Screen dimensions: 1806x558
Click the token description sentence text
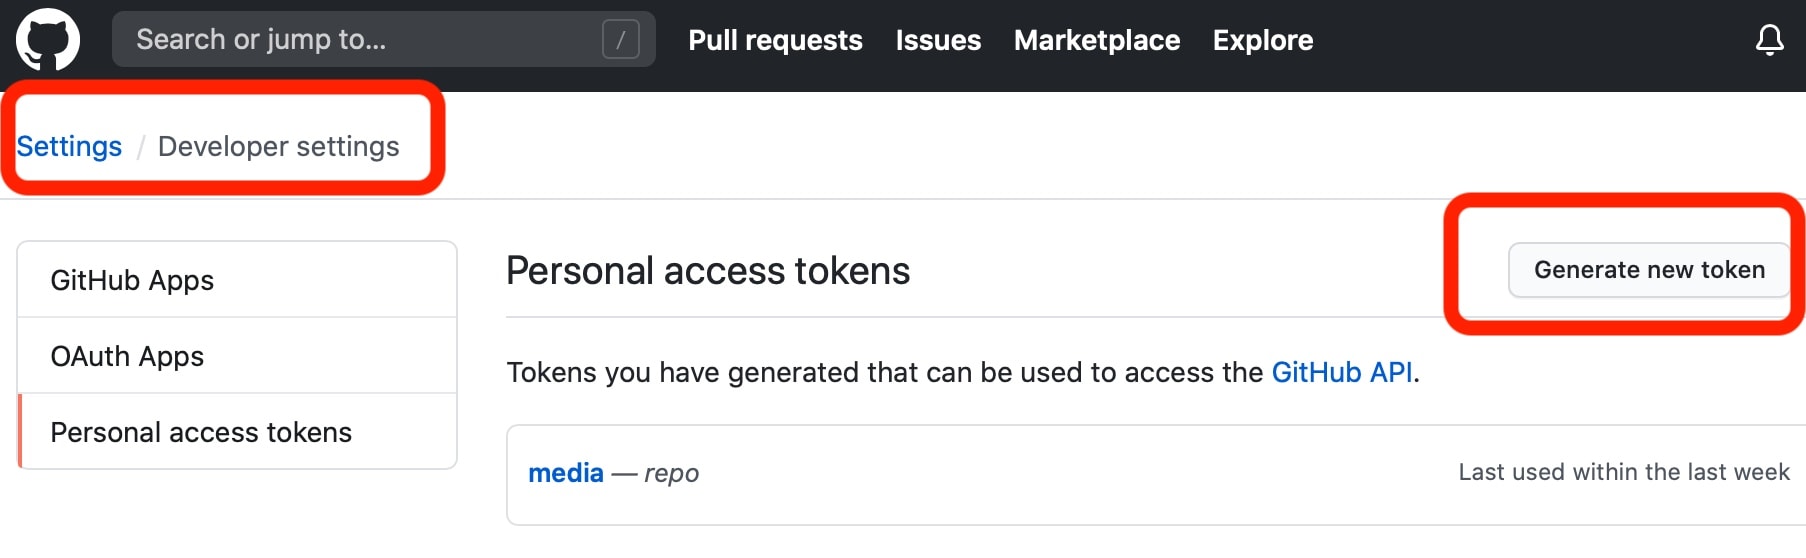coord(963,372)
